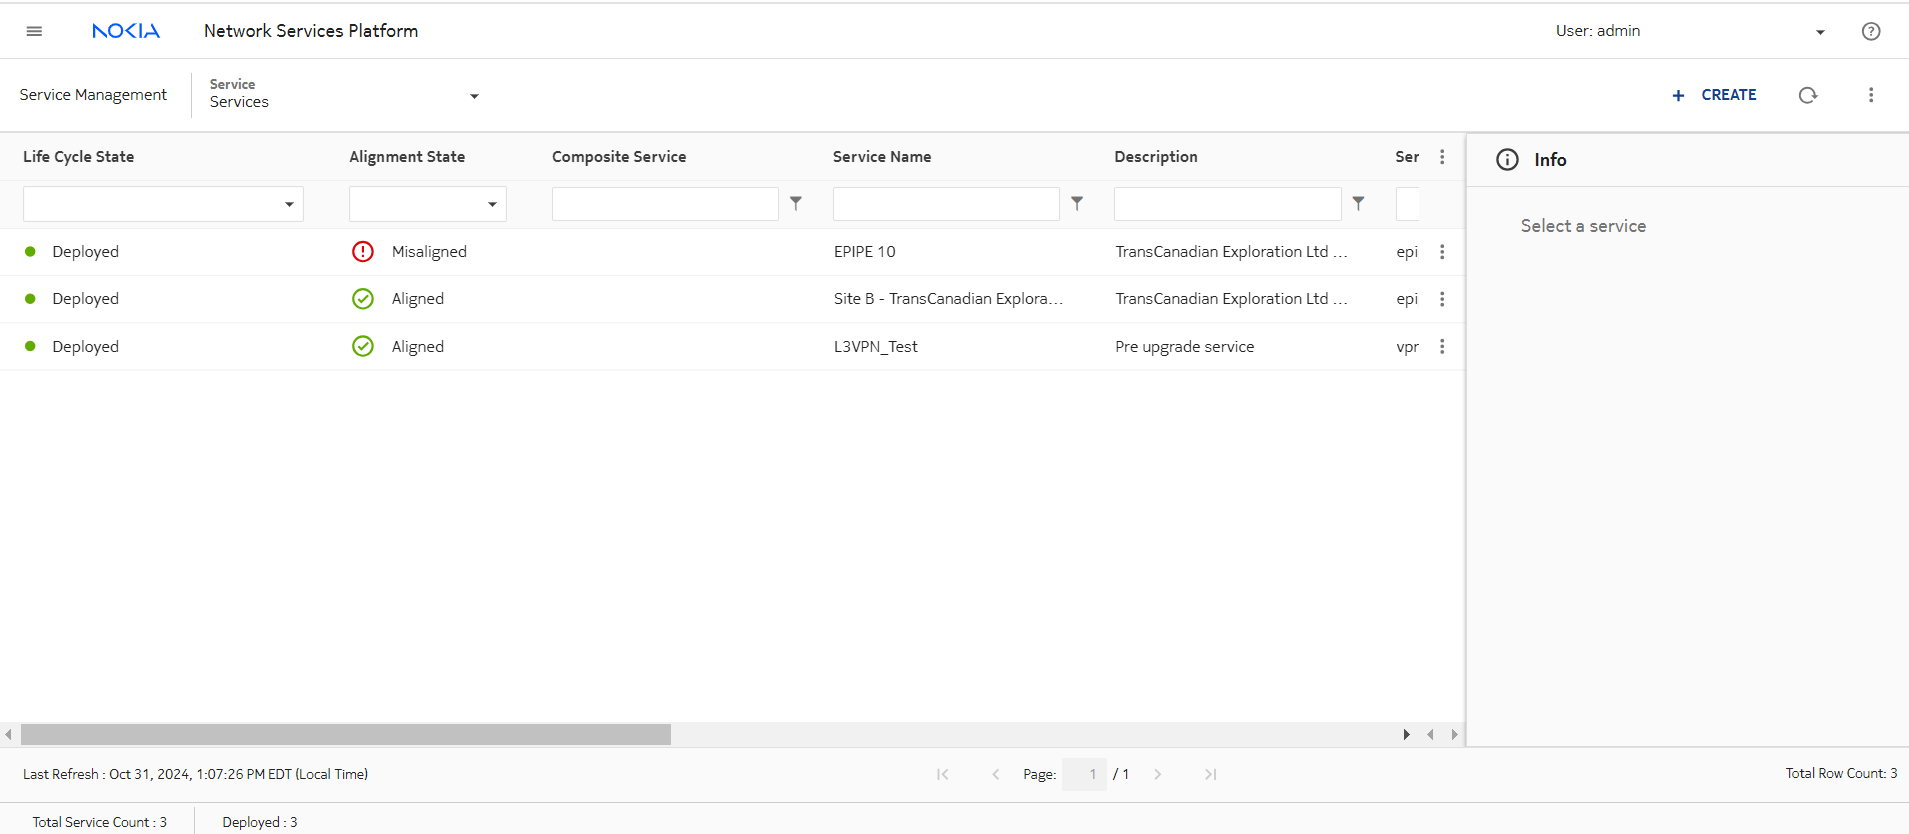This screenshot has height=834, width=1909.
Task: Click the Description filter funnel icon
Action: click(x=1358, y=203)
